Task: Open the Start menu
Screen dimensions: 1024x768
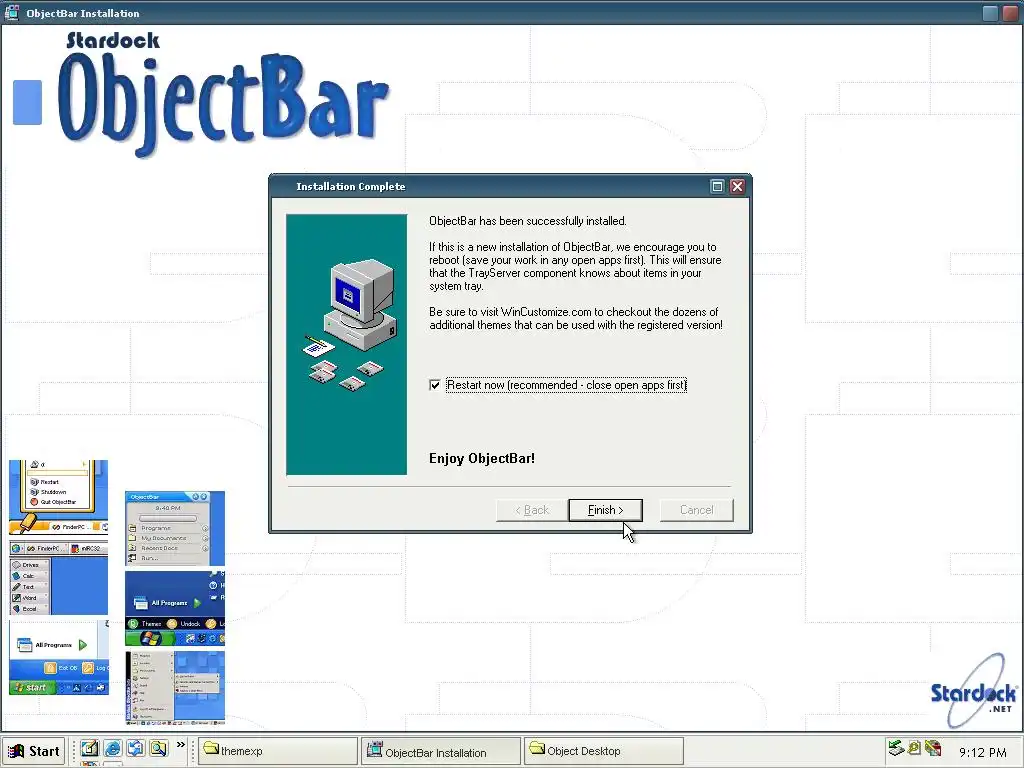Action: (x=33, y=751)
